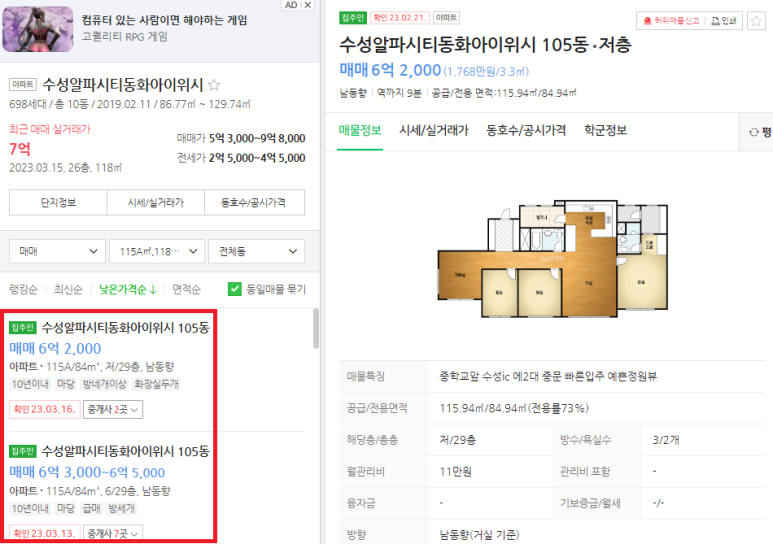Click the 인쇄 print icon
This screenshot has height=544, width=773.
715,21
